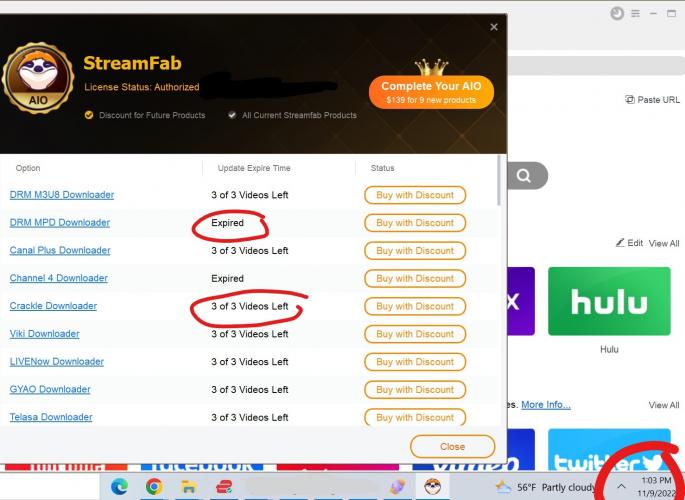This screenshot has height=500, width=685.
Task: Click the red app icon in taskbar
Action: tap(224, 486)
